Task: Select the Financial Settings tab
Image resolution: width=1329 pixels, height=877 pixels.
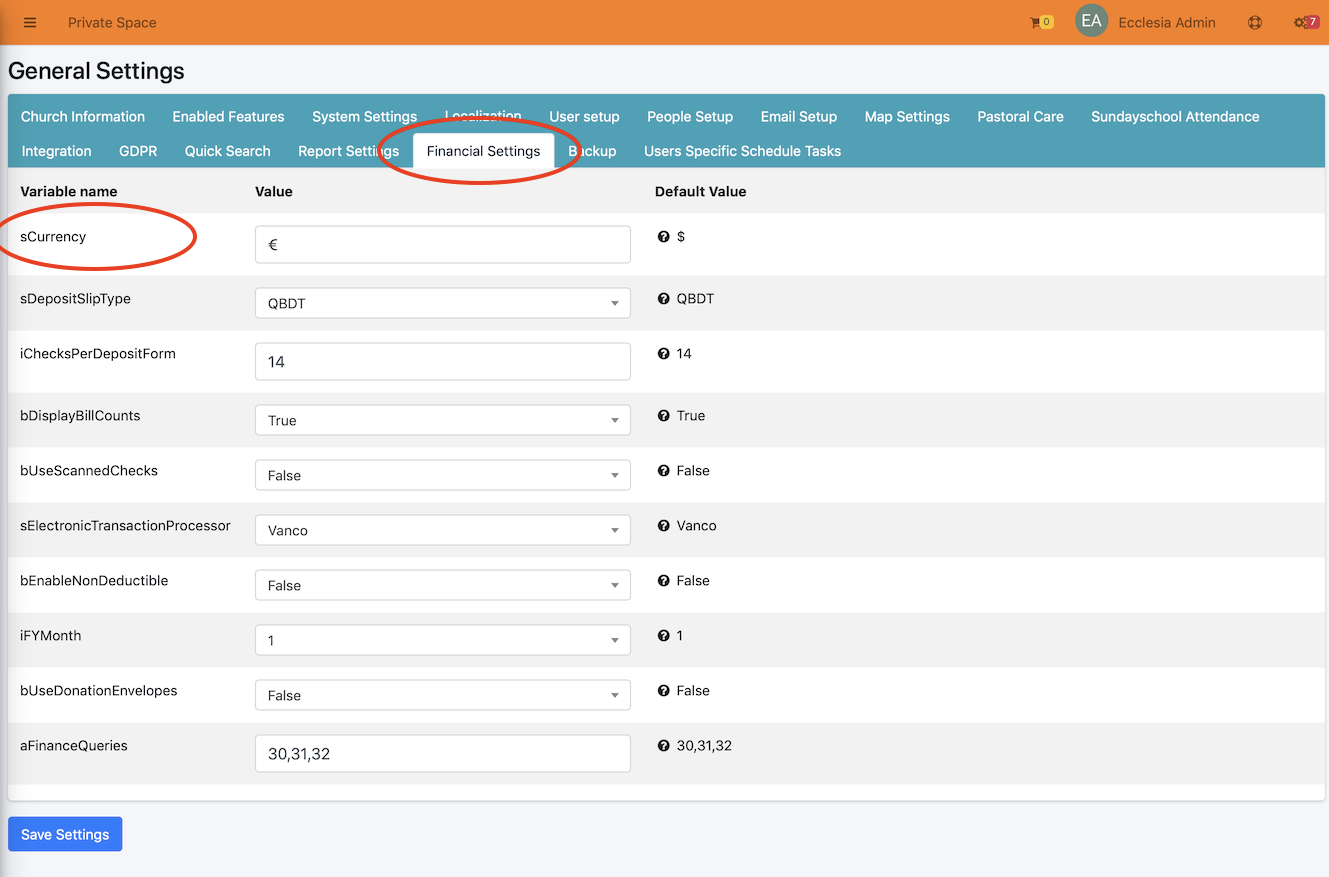Action: pos(483,151)
